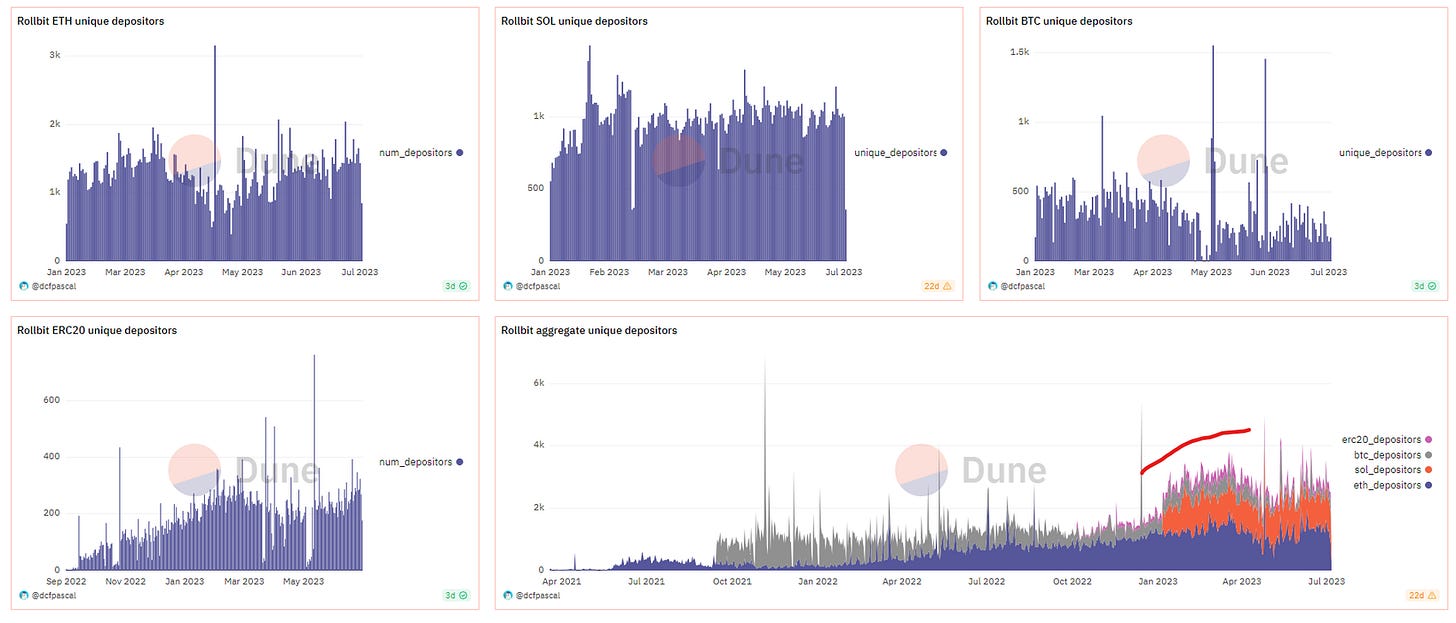This screenshot has width=1456, height=623.
Task: Open @dcfpascal profile link under ETH chart
Action: (54, 286)
